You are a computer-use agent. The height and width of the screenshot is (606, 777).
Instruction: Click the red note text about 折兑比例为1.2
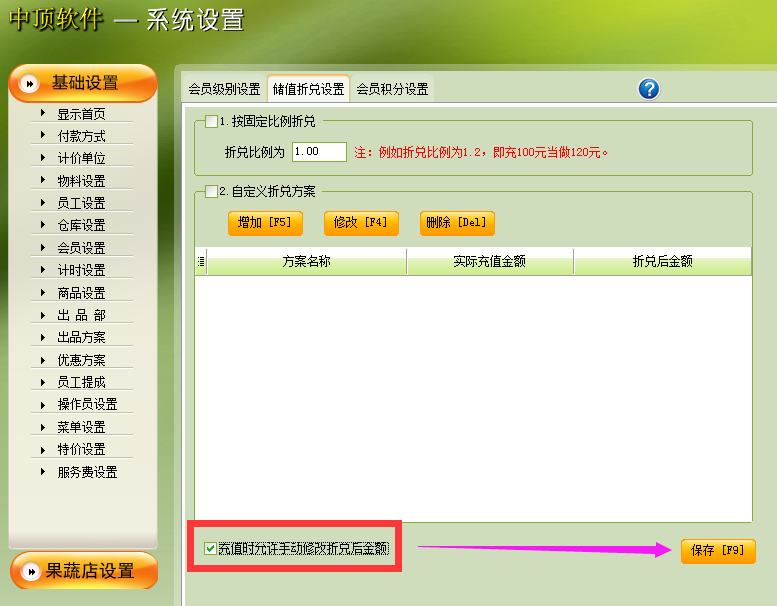[x=481, y=152]
